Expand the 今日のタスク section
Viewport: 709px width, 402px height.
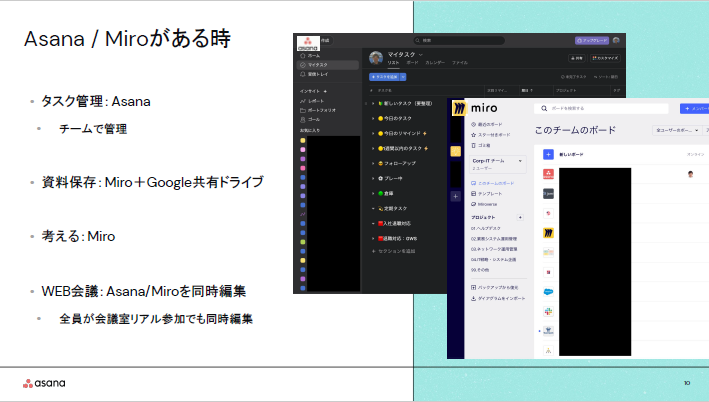(373, 118)
